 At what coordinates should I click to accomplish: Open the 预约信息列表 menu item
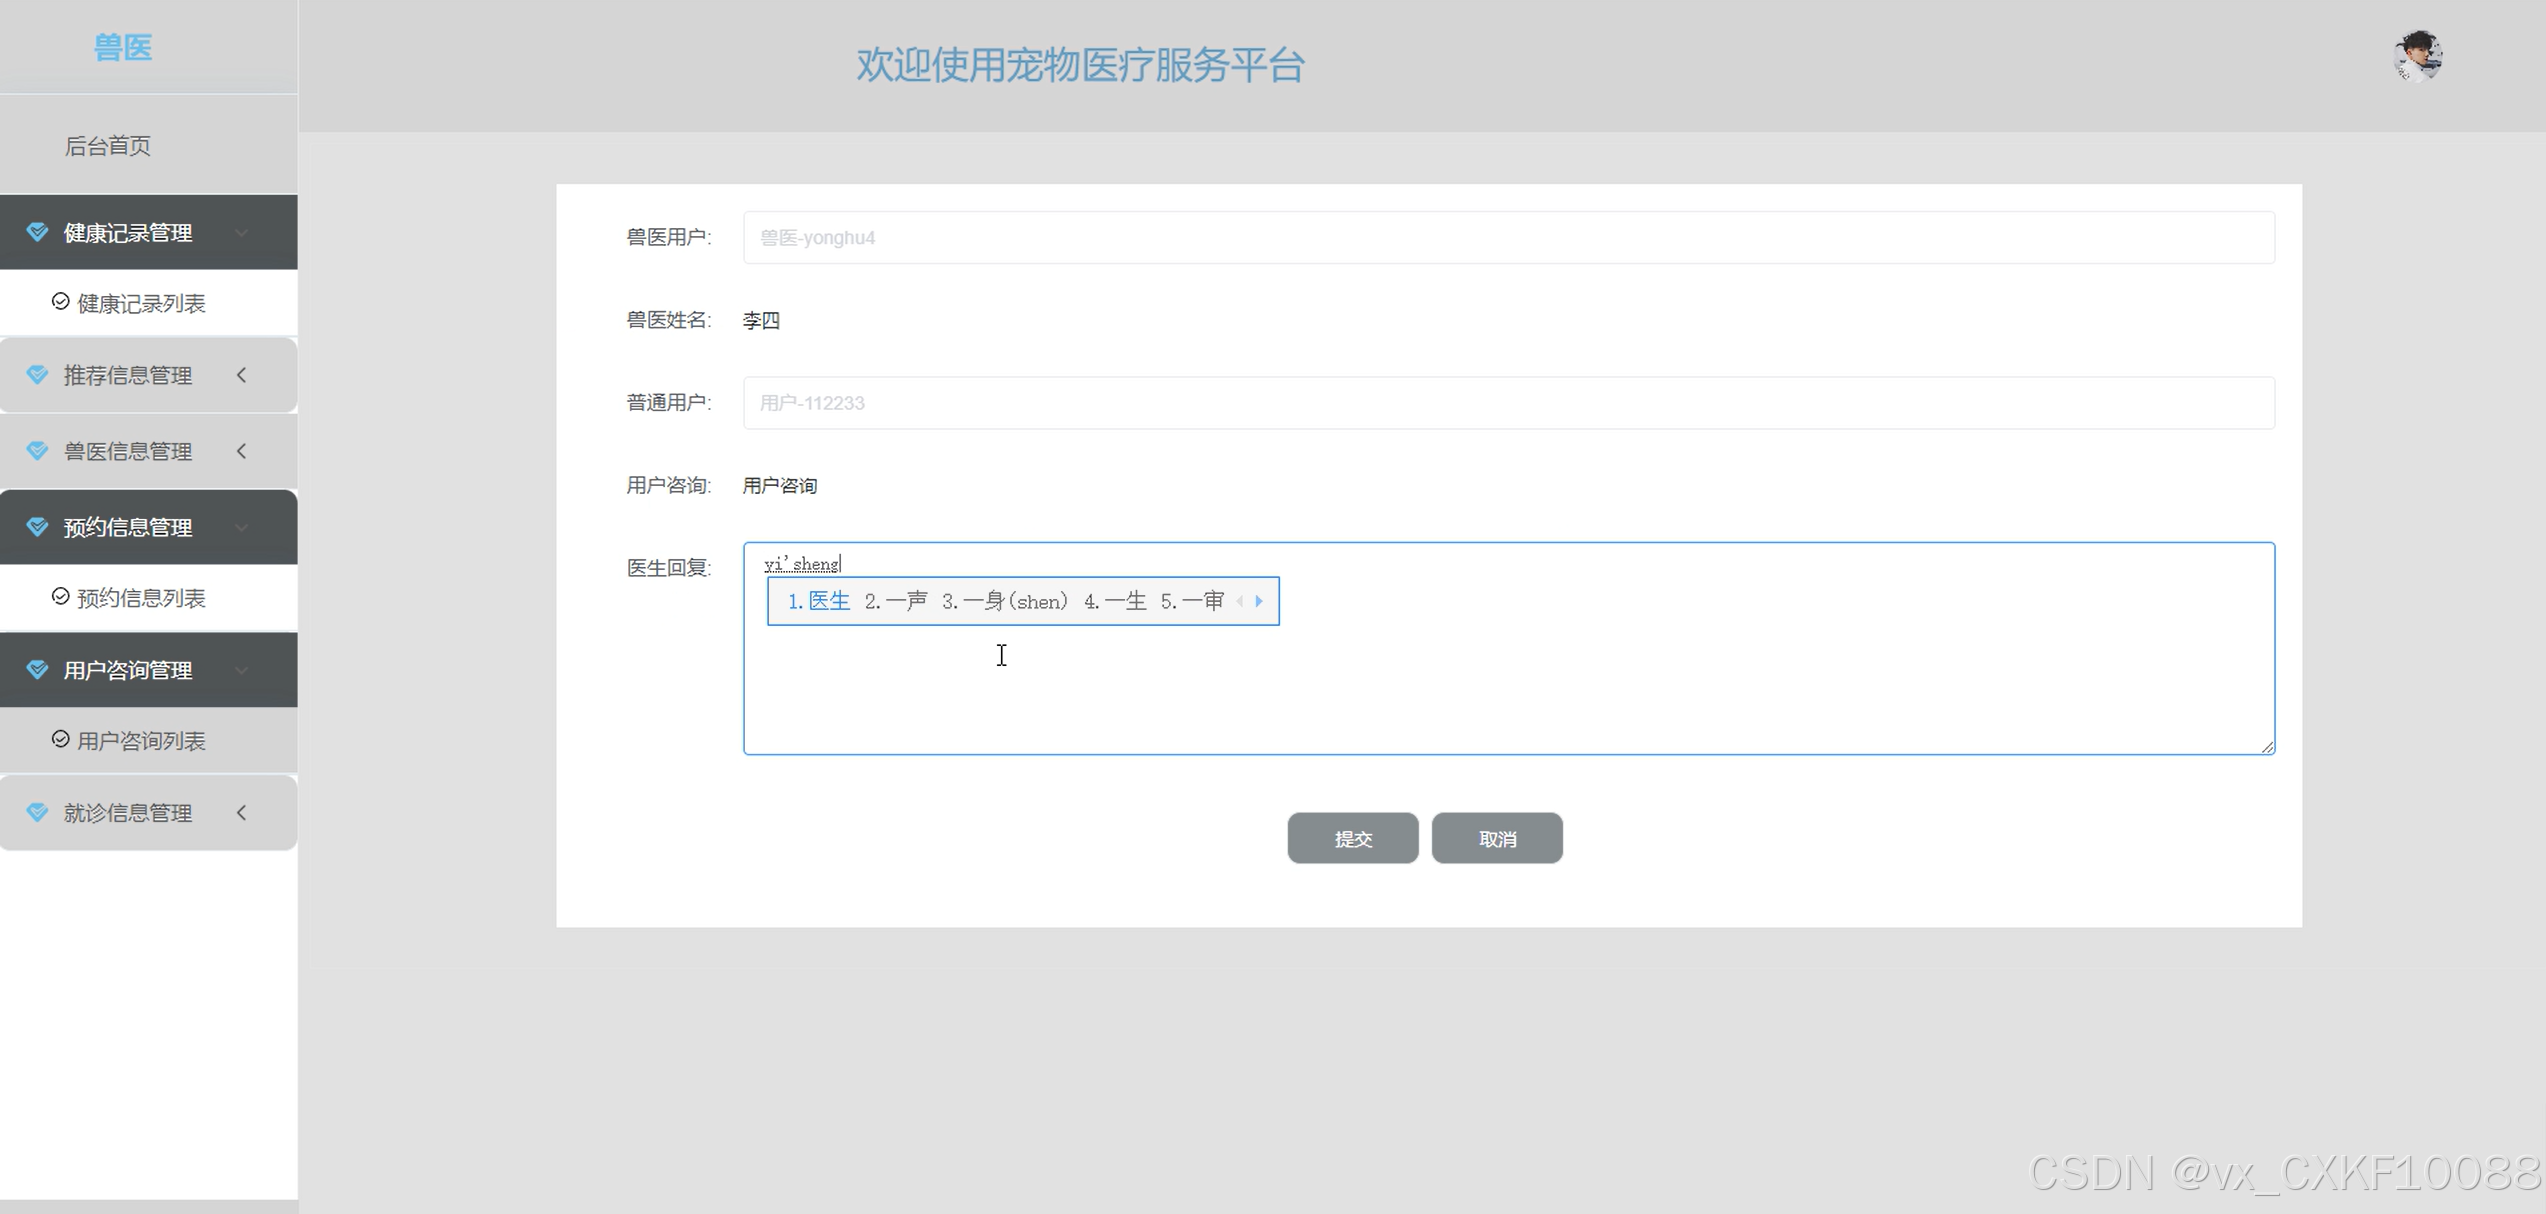click(x=141, y=598)
